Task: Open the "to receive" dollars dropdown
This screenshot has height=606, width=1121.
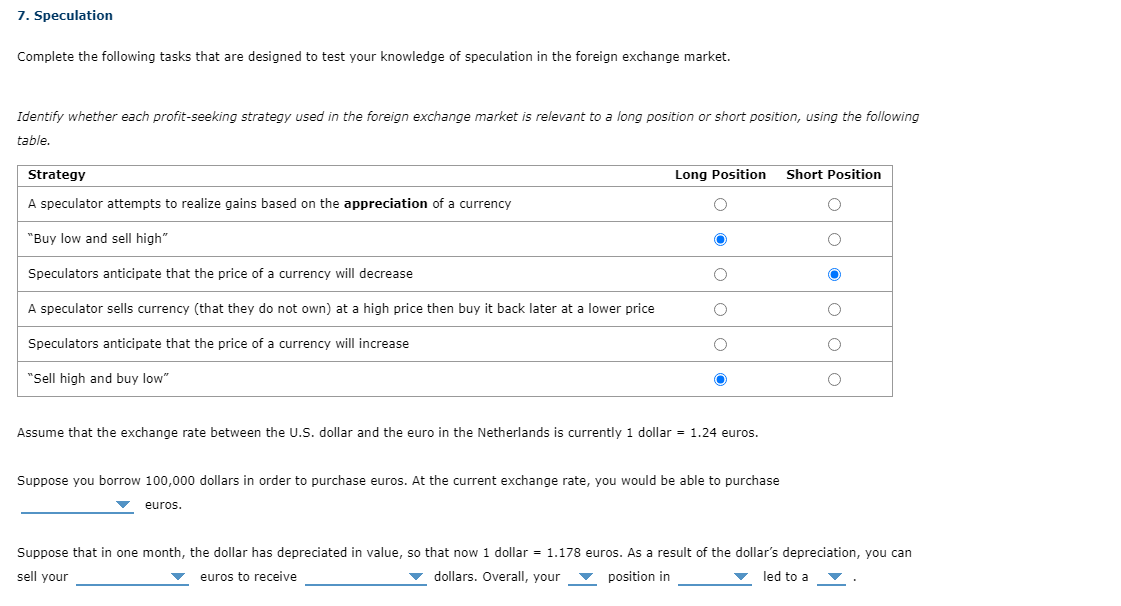Action: pos(418,577)
